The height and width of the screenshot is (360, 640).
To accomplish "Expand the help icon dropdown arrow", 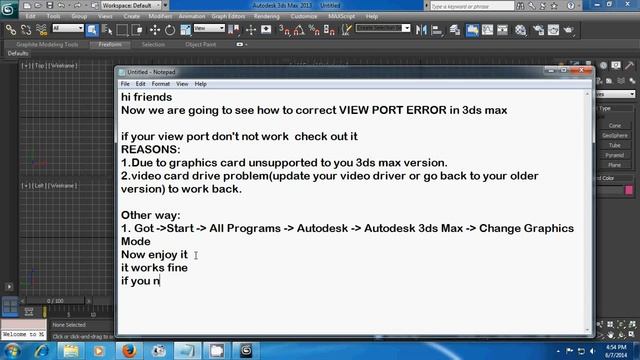I will [x=580, y=6].
